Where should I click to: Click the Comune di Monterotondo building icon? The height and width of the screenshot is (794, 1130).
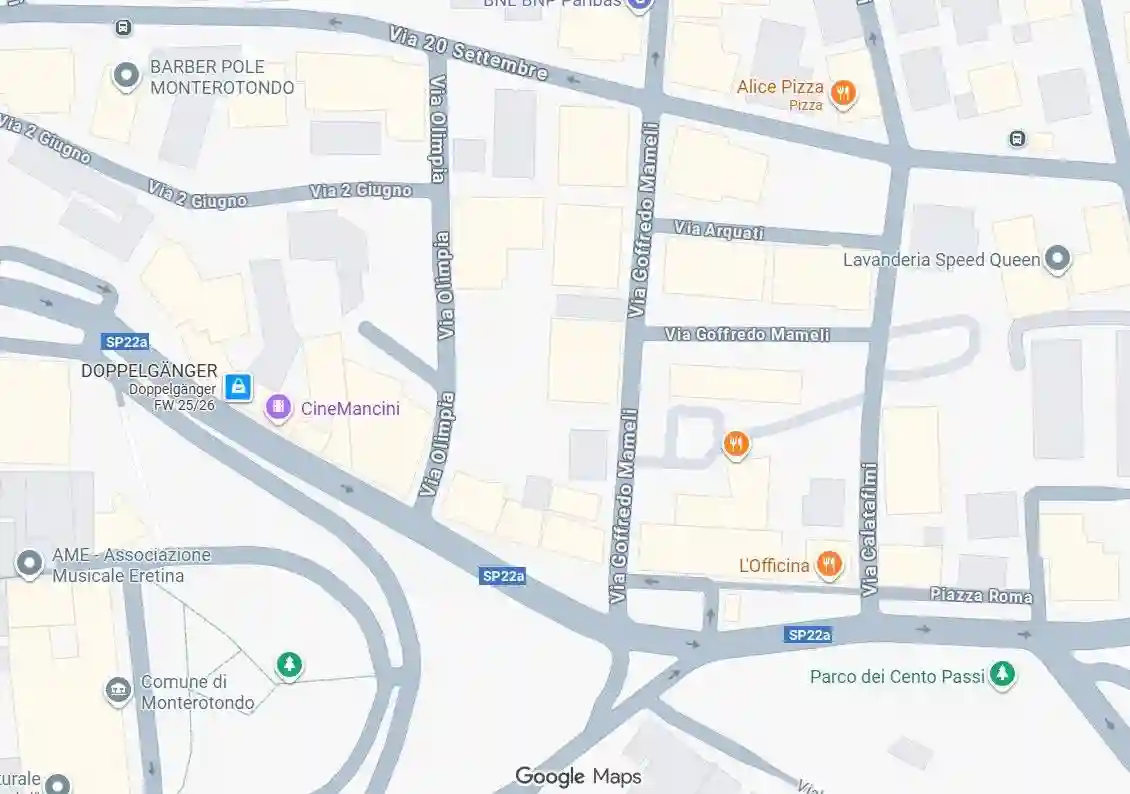pyautogui.click(x=118, y=691)
